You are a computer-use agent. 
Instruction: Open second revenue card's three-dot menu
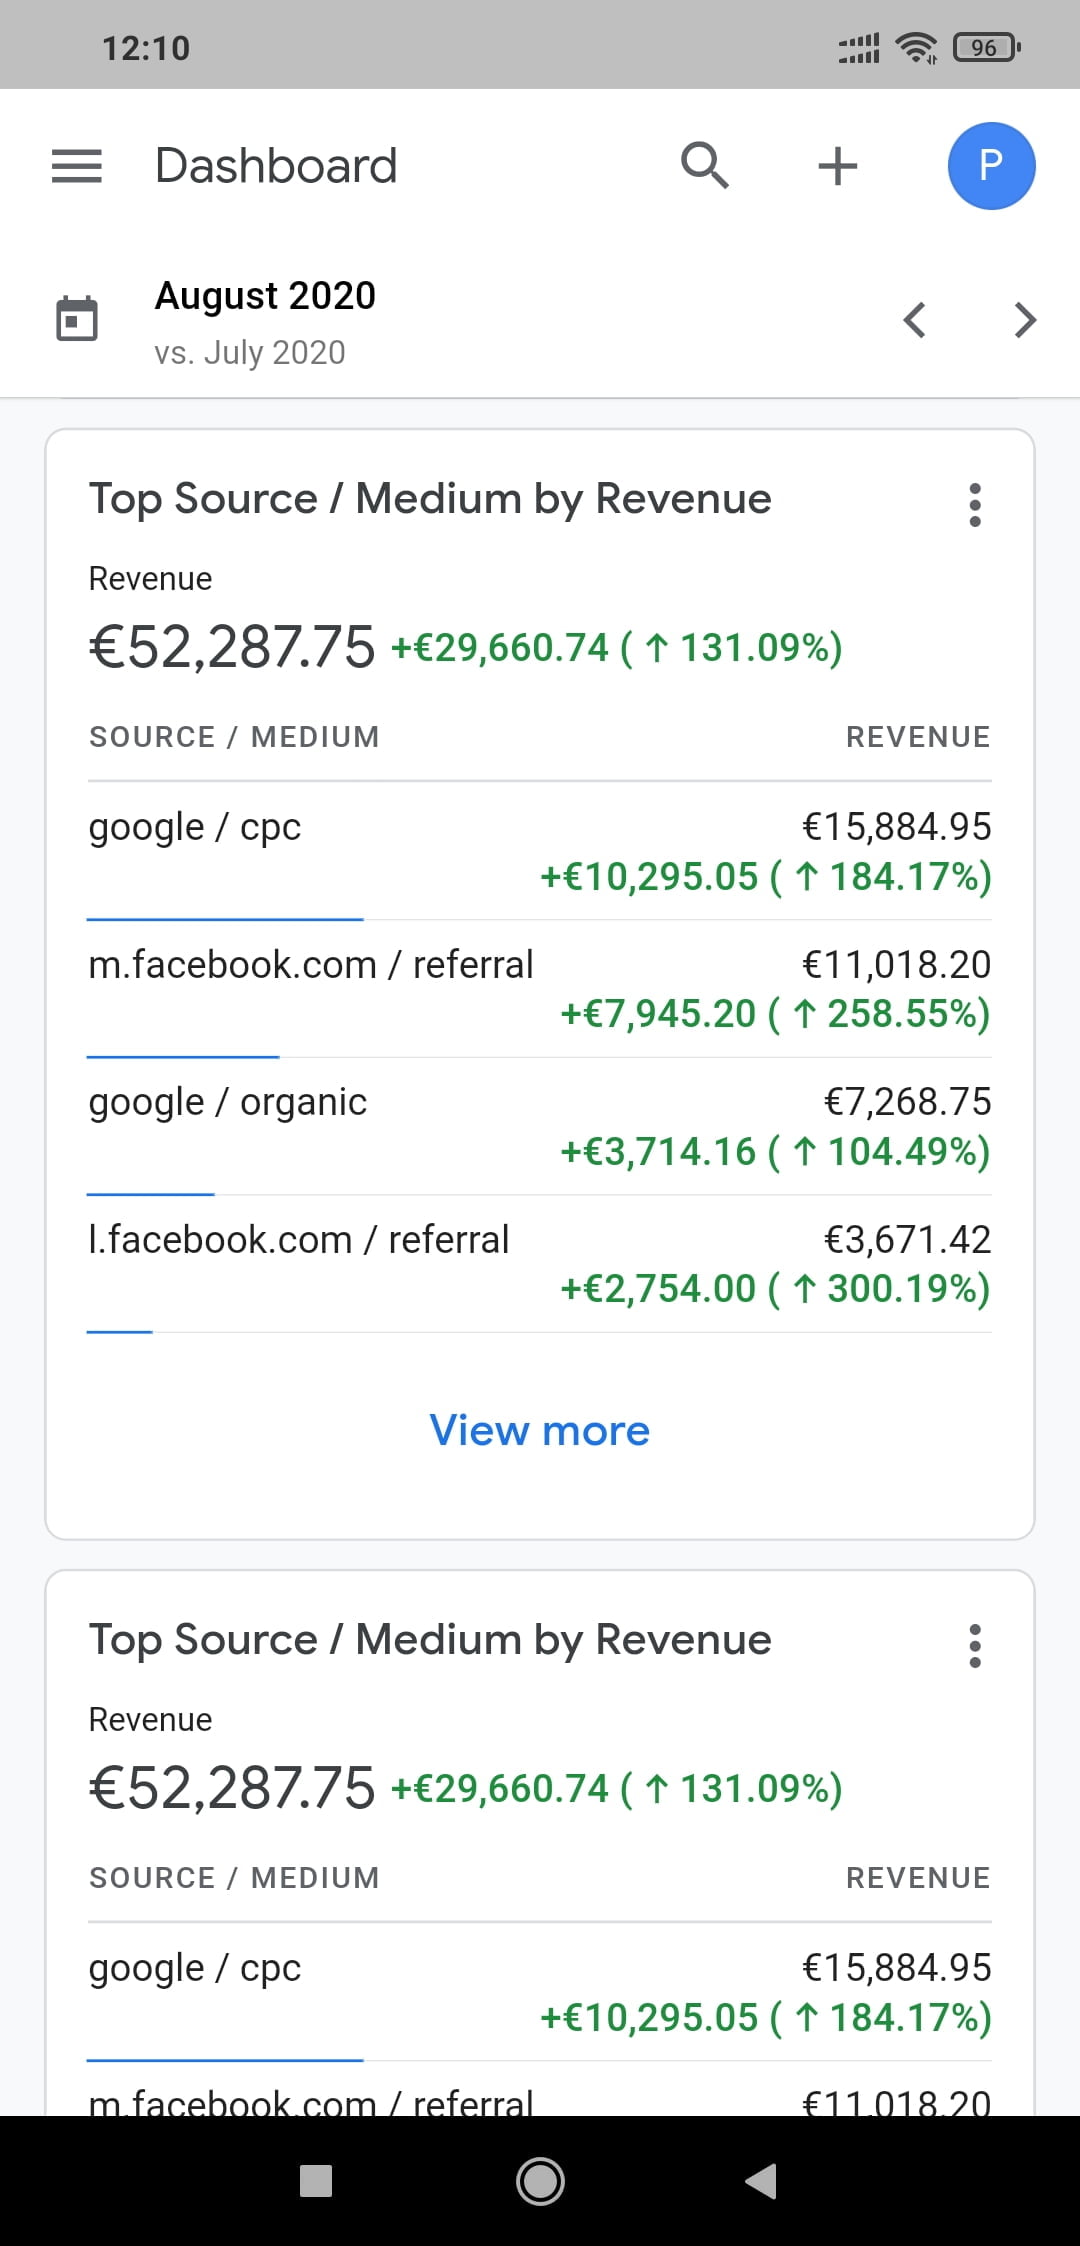click(975, 1646)
